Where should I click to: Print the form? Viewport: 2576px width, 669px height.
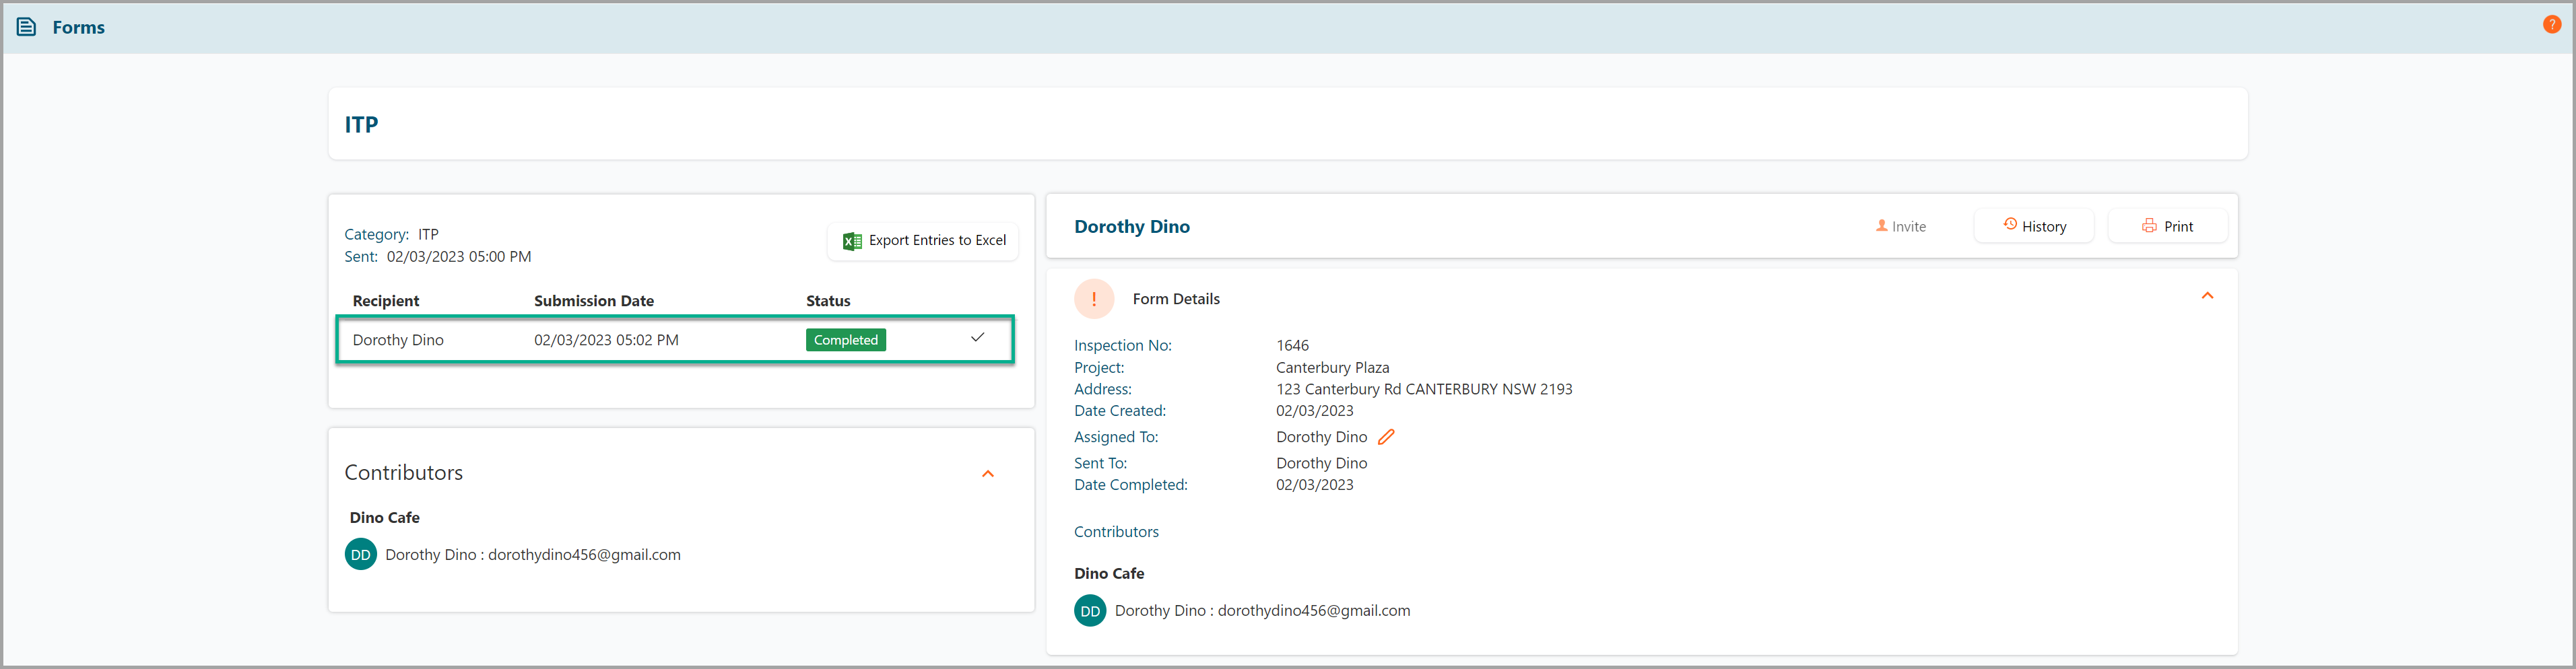tap(2167, 226)
